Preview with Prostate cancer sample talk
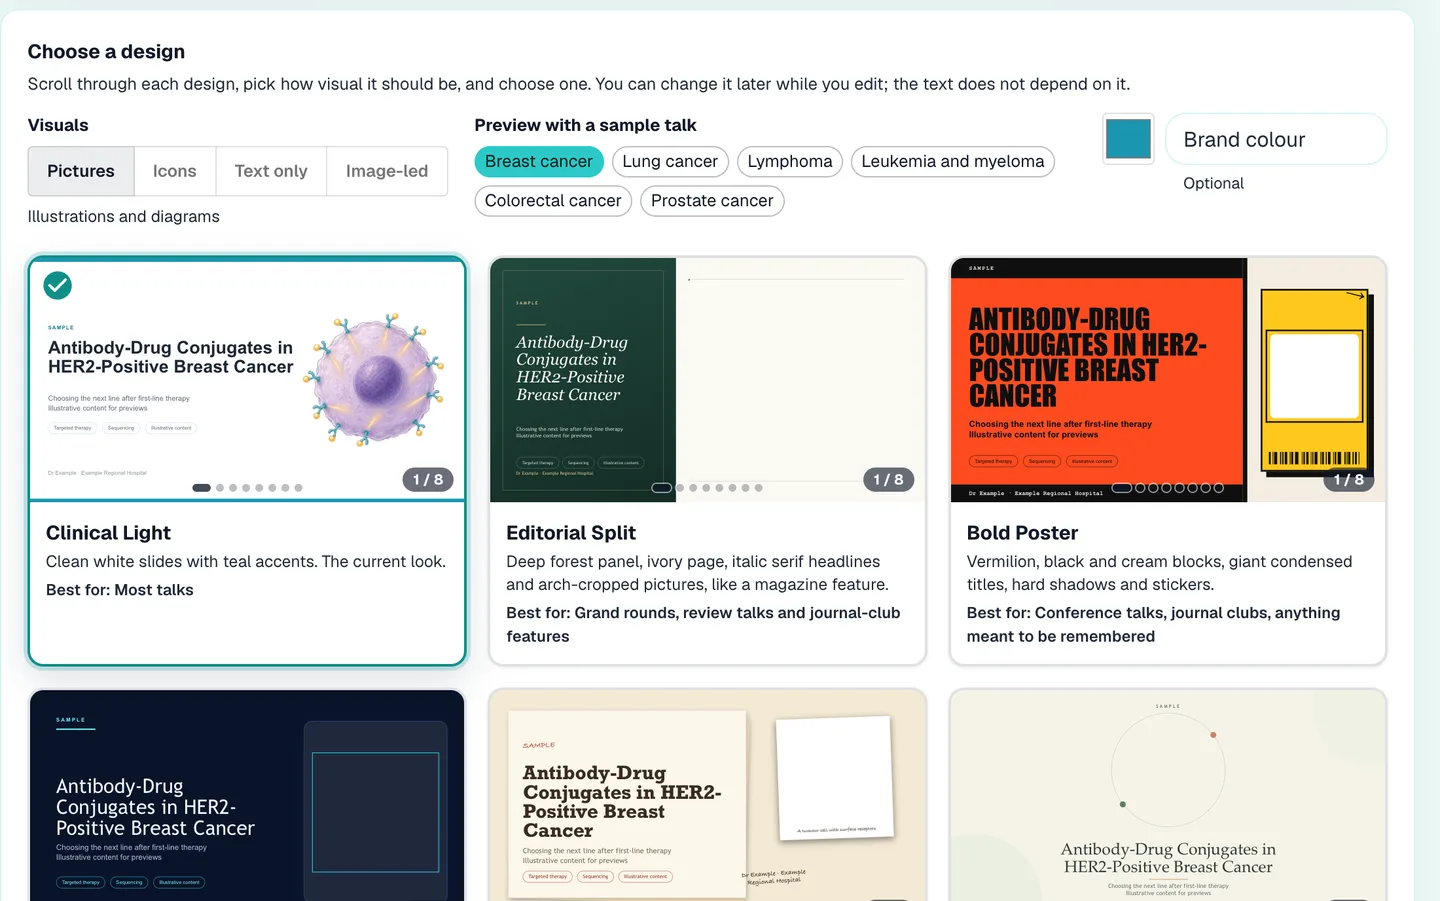The width and height of the screenshot is (1440, 901). [x=712, y=200]
